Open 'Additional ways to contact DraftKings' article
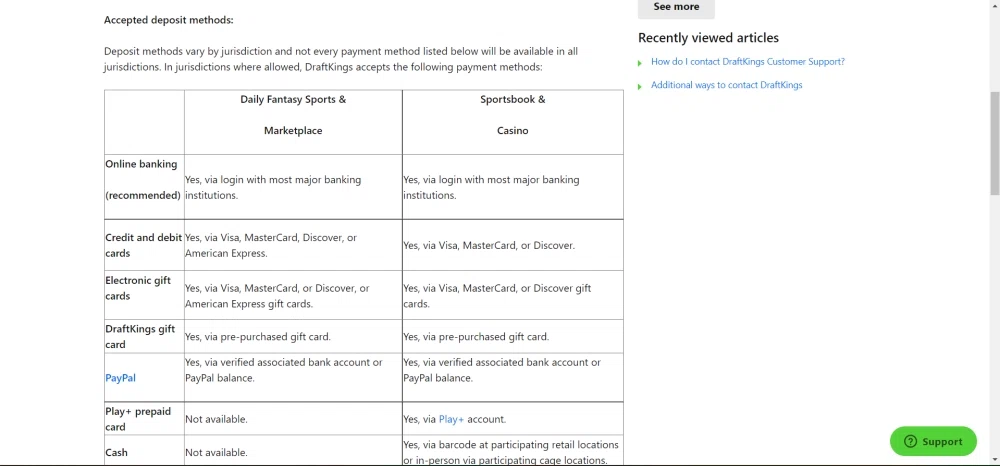Image resolution: width=1000 pixels, height=466 pixels. pyautogui.click(x=726, y=85)
